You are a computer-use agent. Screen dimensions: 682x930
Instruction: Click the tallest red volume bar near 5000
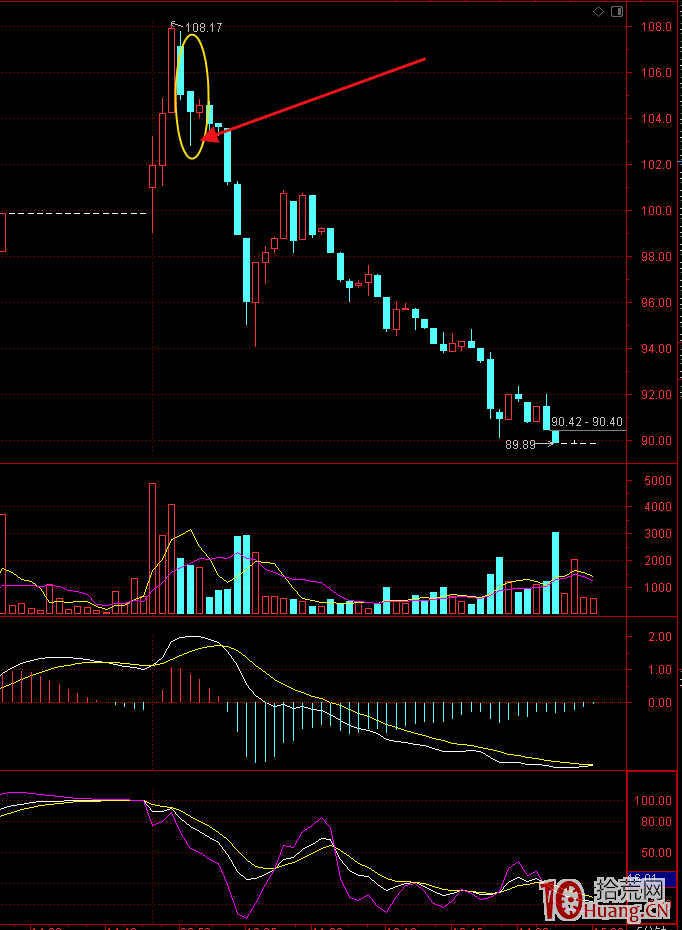point(152,549)
